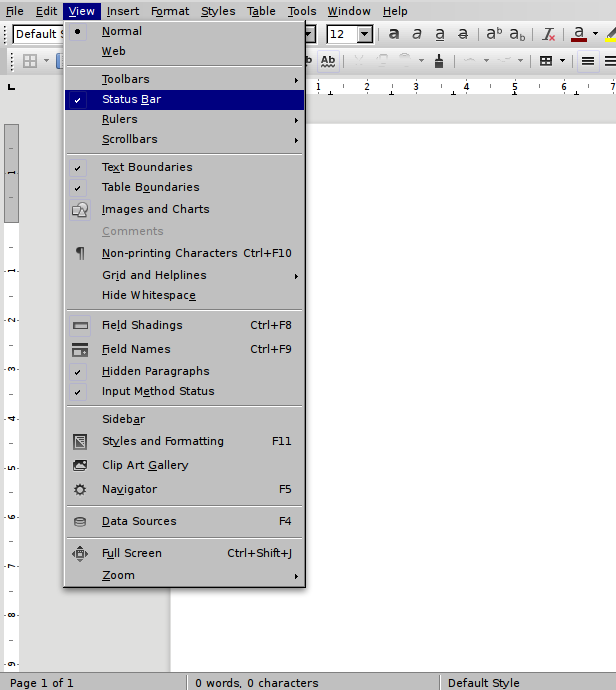Expand the Toolbars submenu

click(x=184, y=79)
